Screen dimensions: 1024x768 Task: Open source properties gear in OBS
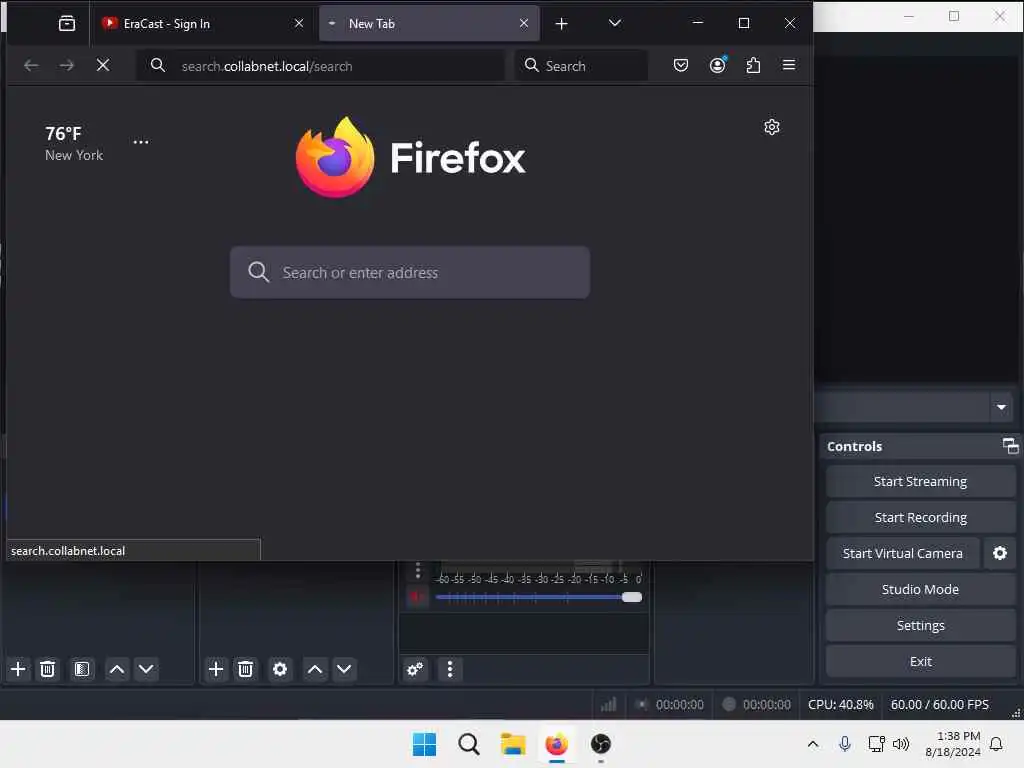(x=280, y=669)
